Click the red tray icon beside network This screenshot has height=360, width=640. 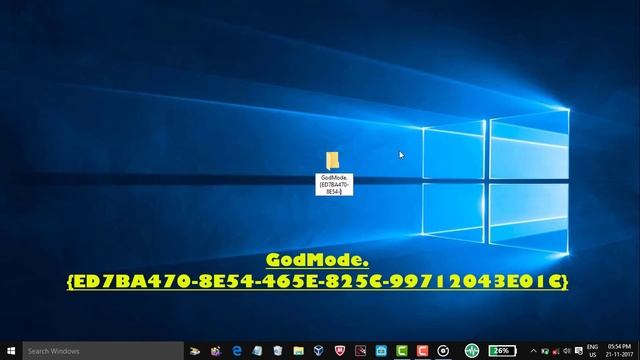[556, 351]
